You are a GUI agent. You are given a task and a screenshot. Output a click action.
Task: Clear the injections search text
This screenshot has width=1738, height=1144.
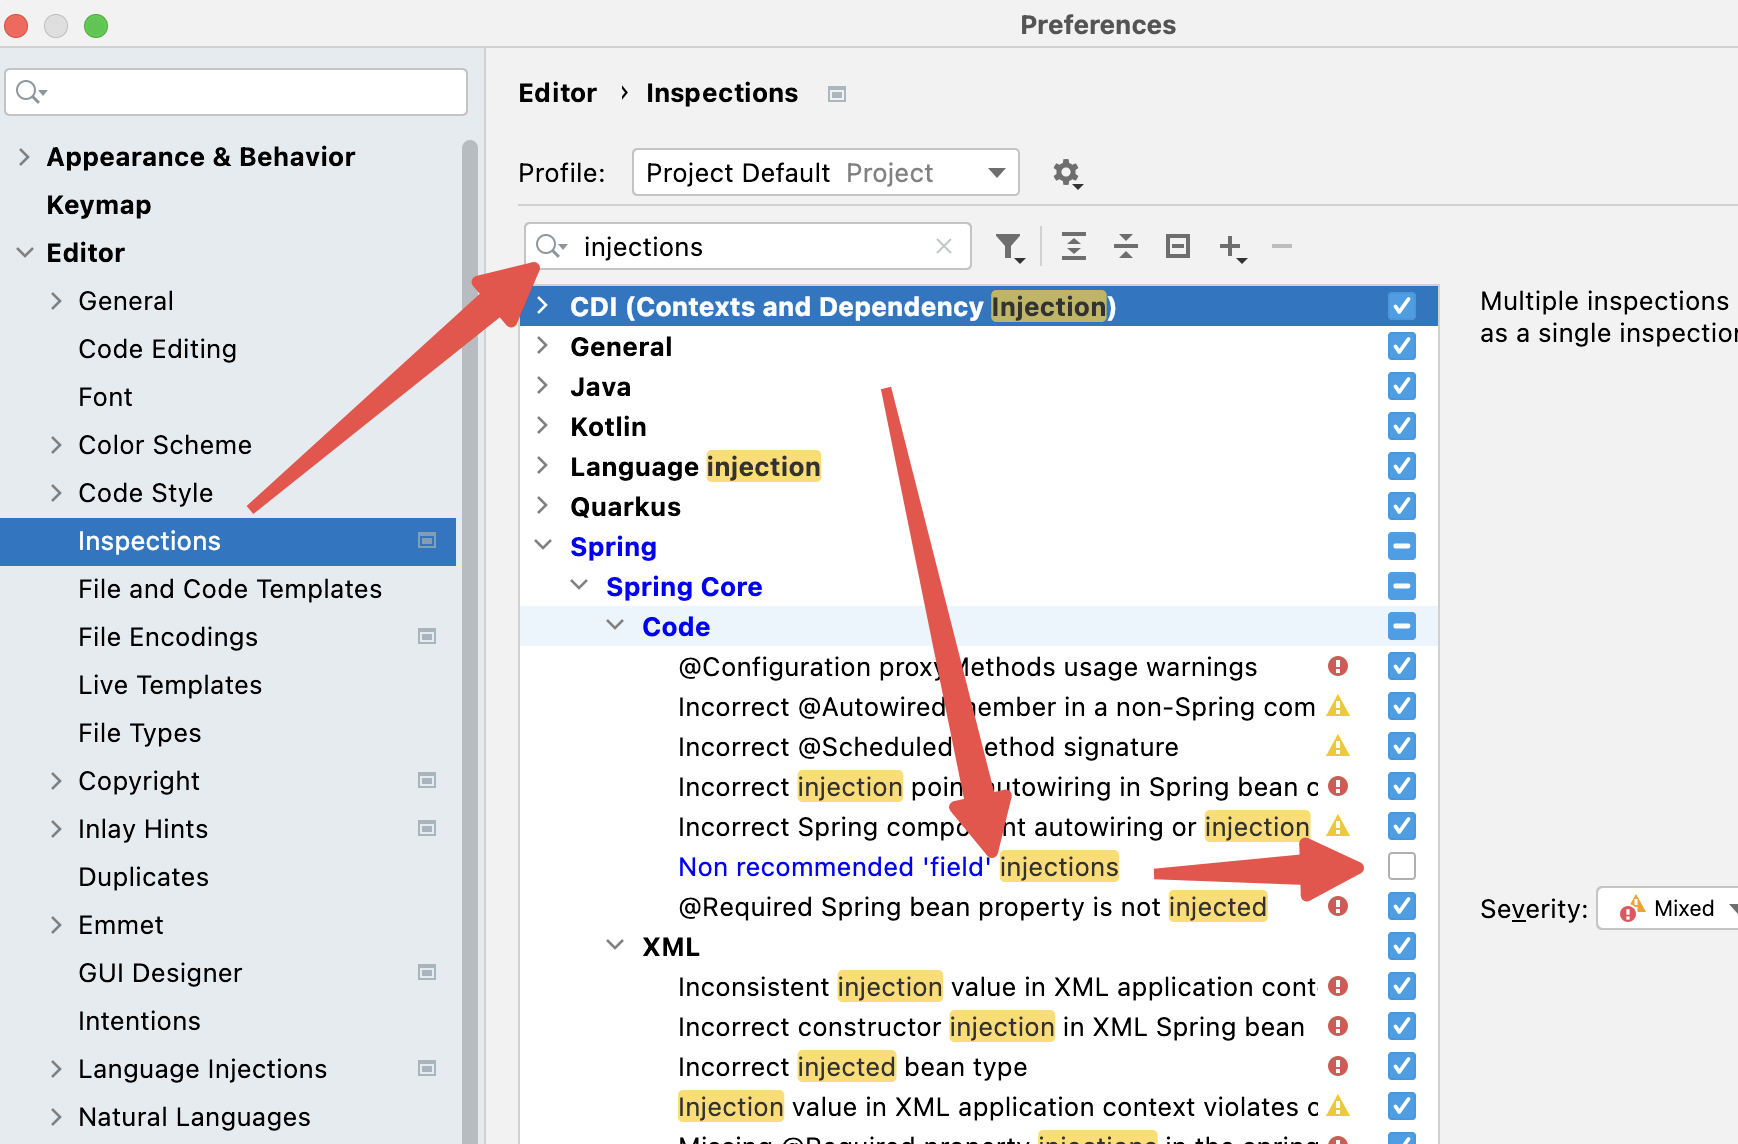coord(943,246)
